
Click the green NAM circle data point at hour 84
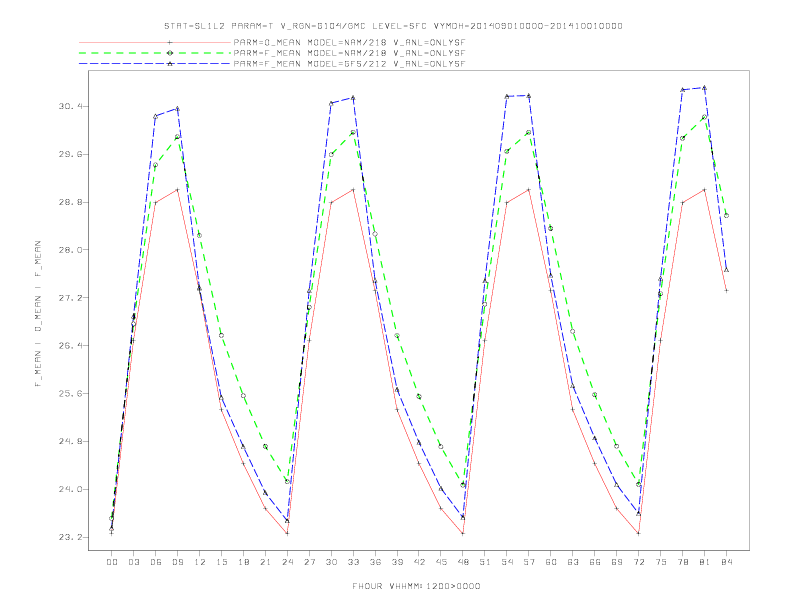[x=726, y=216]
